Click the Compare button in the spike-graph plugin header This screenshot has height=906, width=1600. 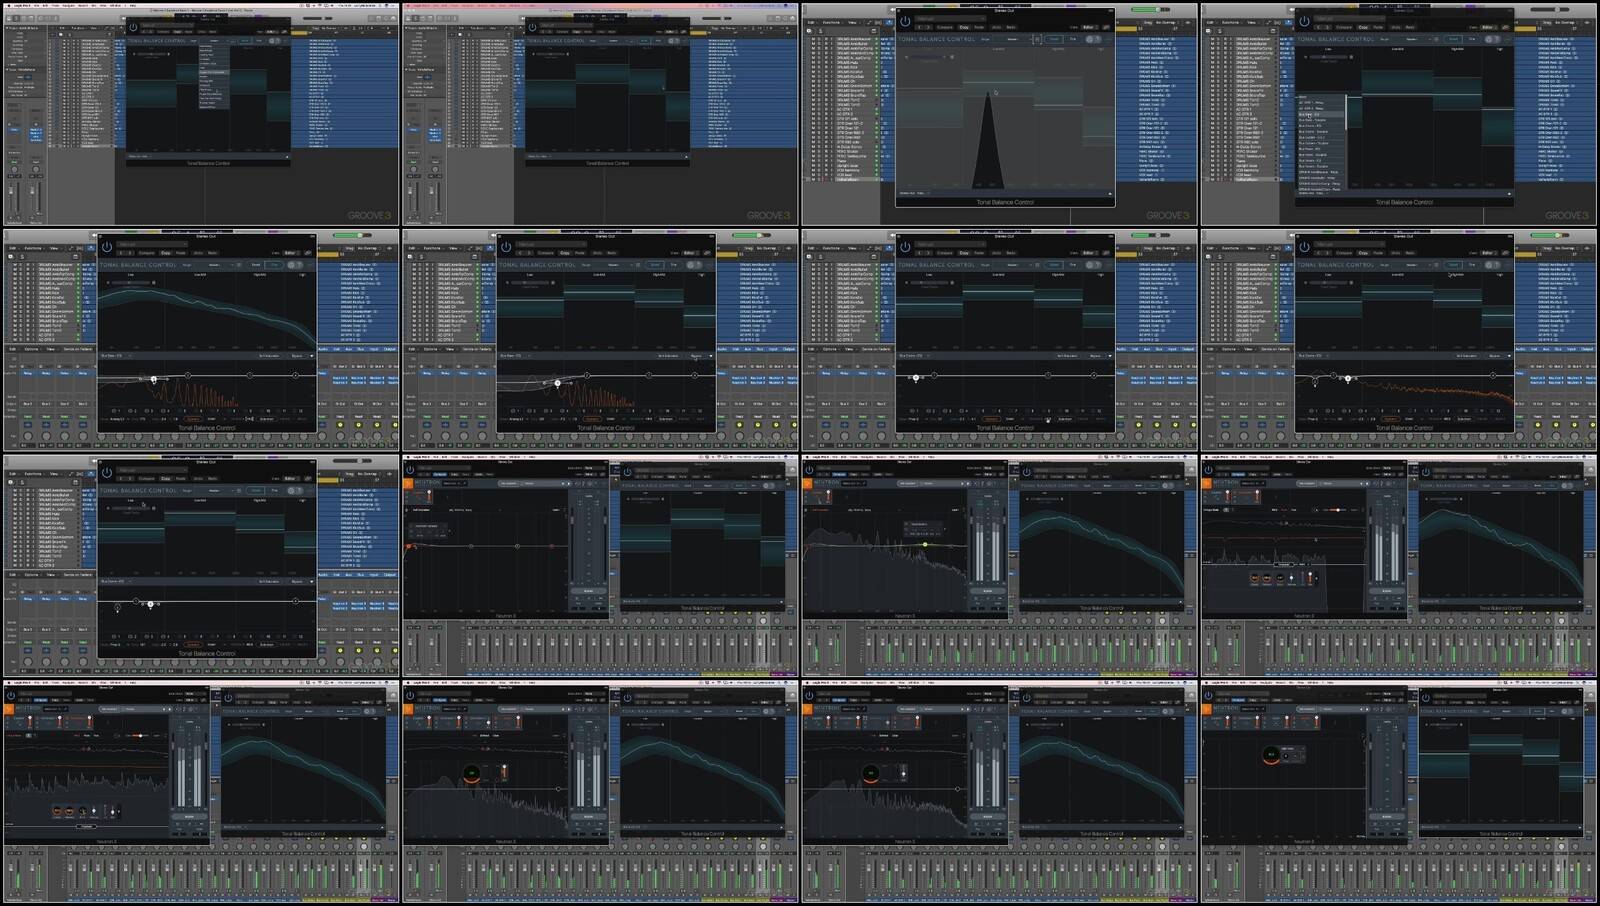tap(945, 27)
